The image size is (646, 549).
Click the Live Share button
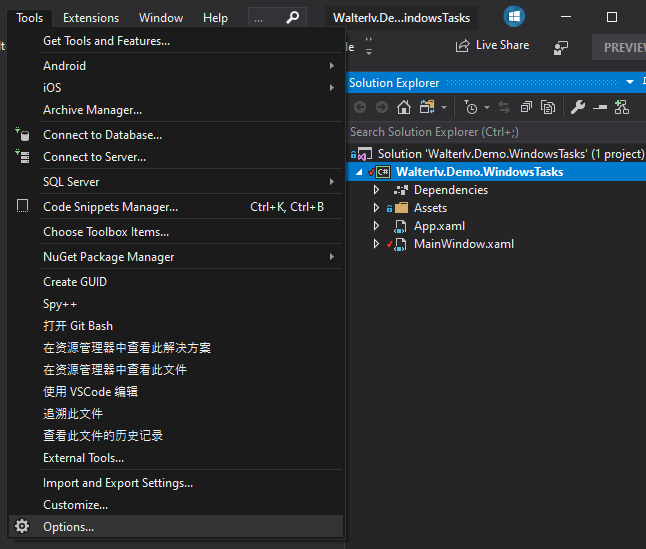pyautogui.click(x=492, y=46)
